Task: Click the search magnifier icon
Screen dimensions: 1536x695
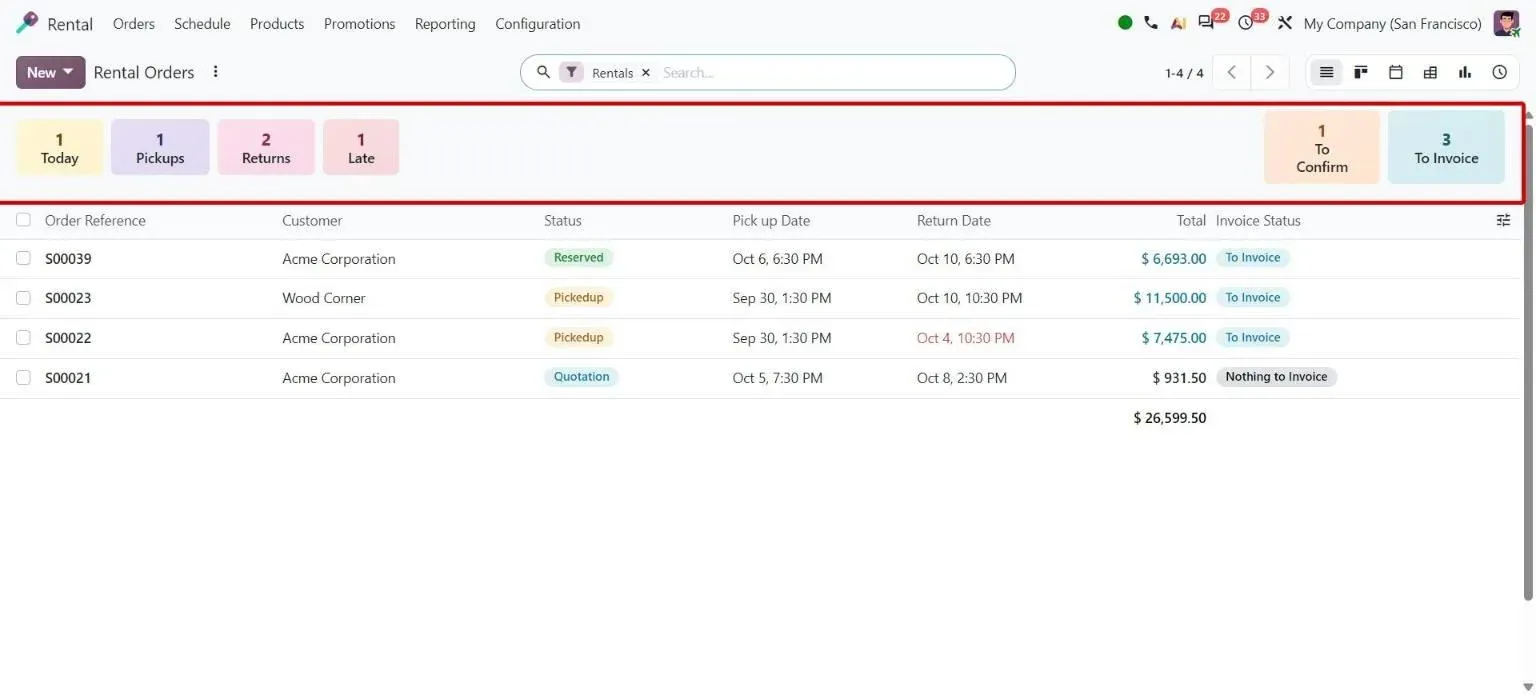Action: (544, 72)
